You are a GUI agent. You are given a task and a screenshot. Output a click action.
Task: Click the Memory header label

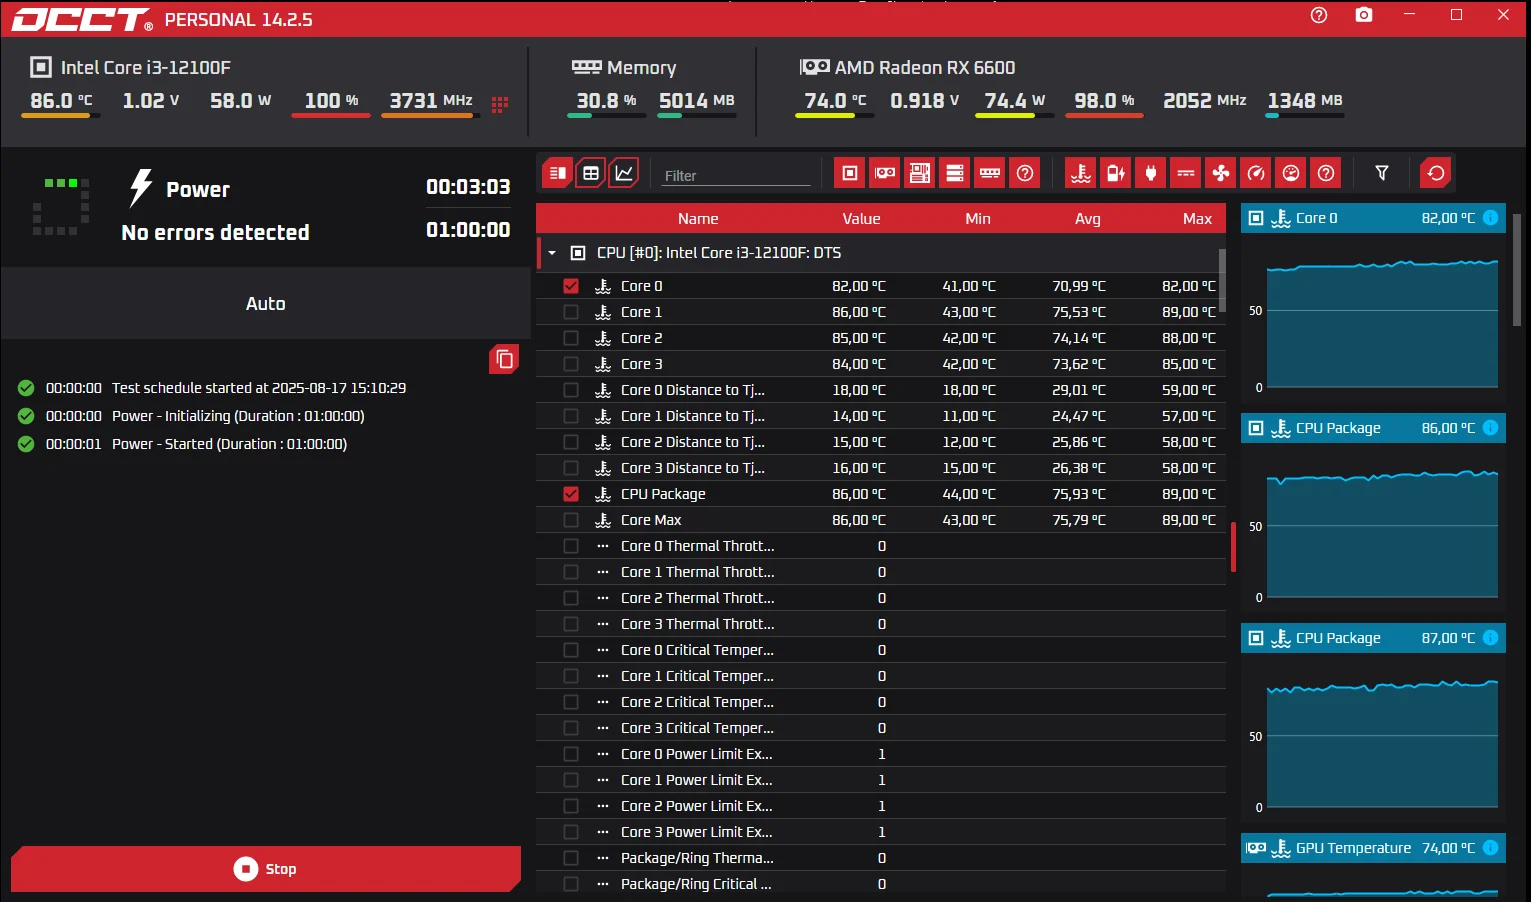641,68
